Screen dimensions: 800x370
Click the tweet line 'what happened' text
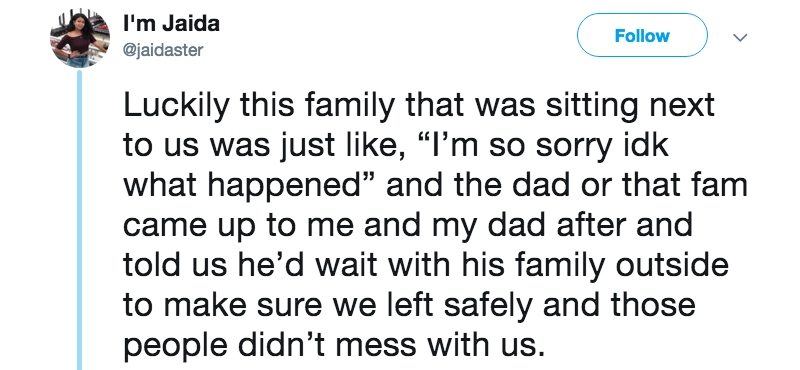[x=239, y=187]
